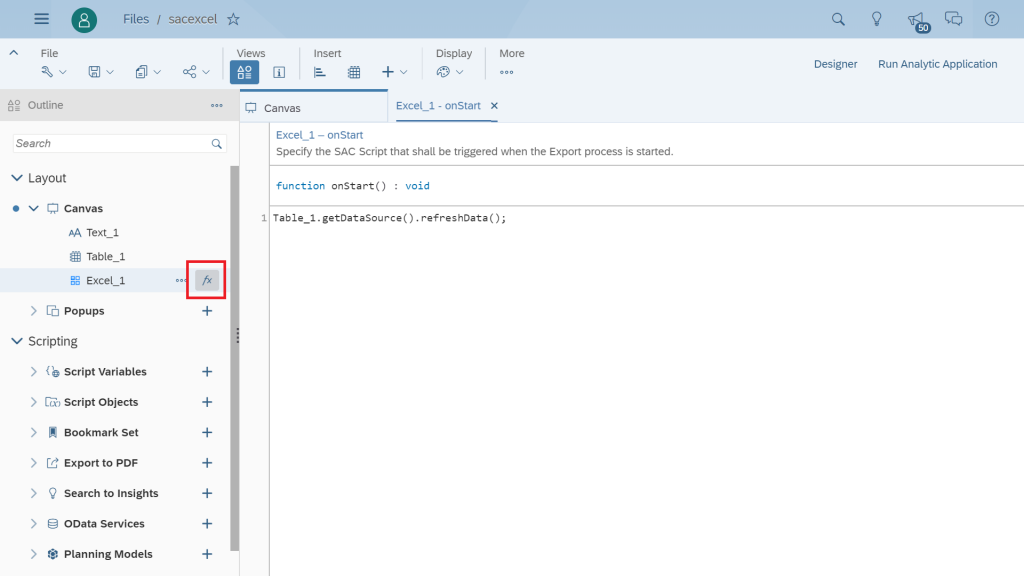1024x576 pixels.
Task: Open the lightbulb insights icon
Action: point(876,19)
